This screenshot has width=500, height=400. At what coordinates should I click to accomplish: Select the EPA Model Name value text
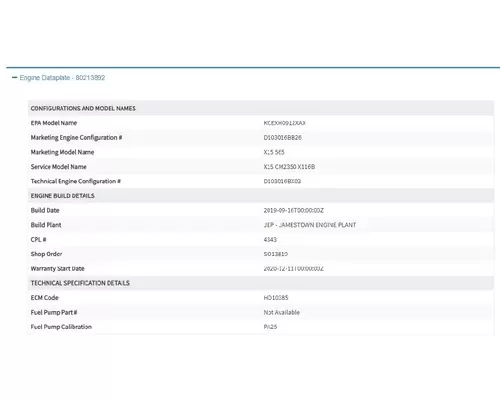click(284, 123)
